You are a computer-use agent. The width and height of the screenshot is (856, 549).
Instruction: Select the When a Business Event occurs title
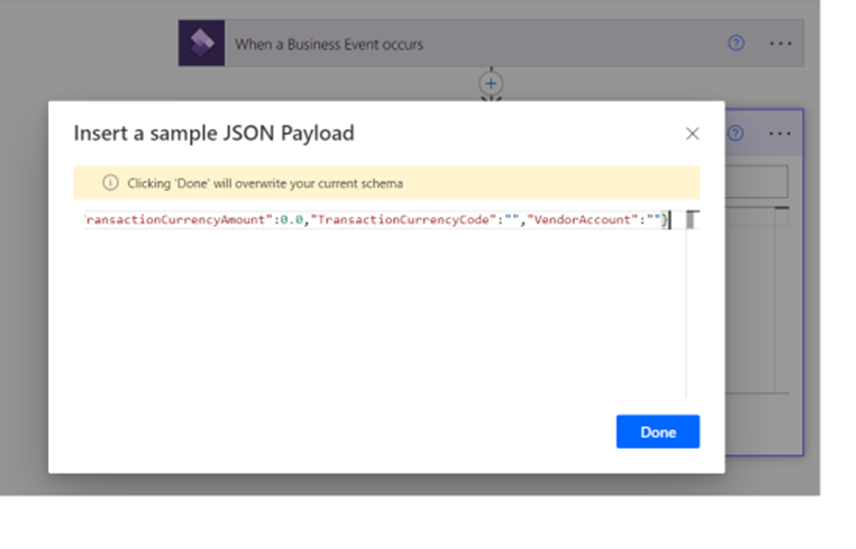tap(329, 44)
